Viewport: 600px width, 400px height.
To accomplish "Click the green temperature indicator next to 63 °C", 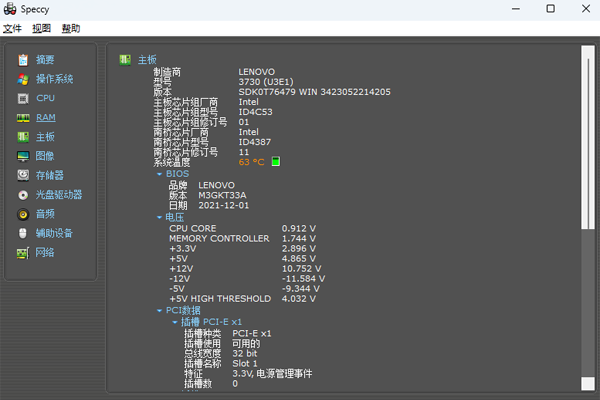I will click(x=276, y=162).
